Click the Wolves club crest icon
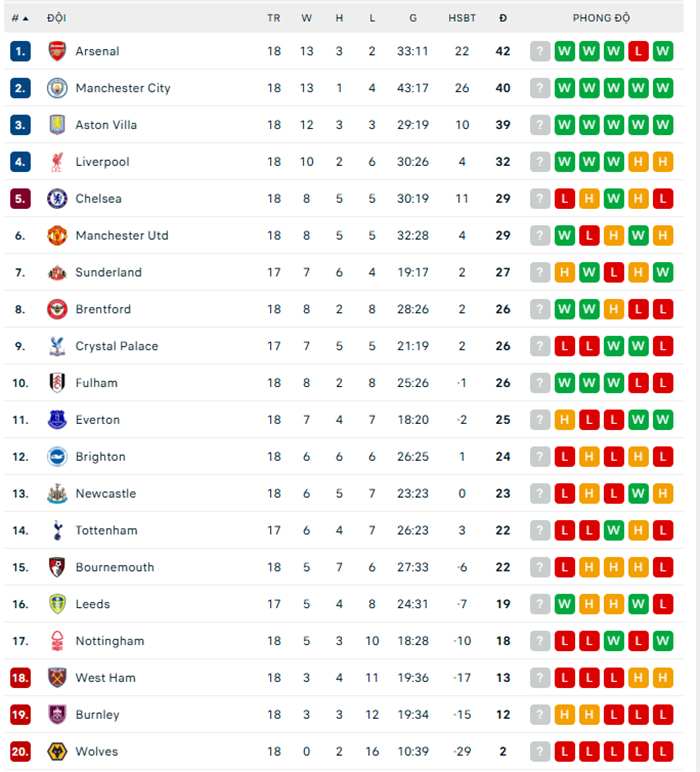The width and height of the screenshot is (700, 772). 57,751
